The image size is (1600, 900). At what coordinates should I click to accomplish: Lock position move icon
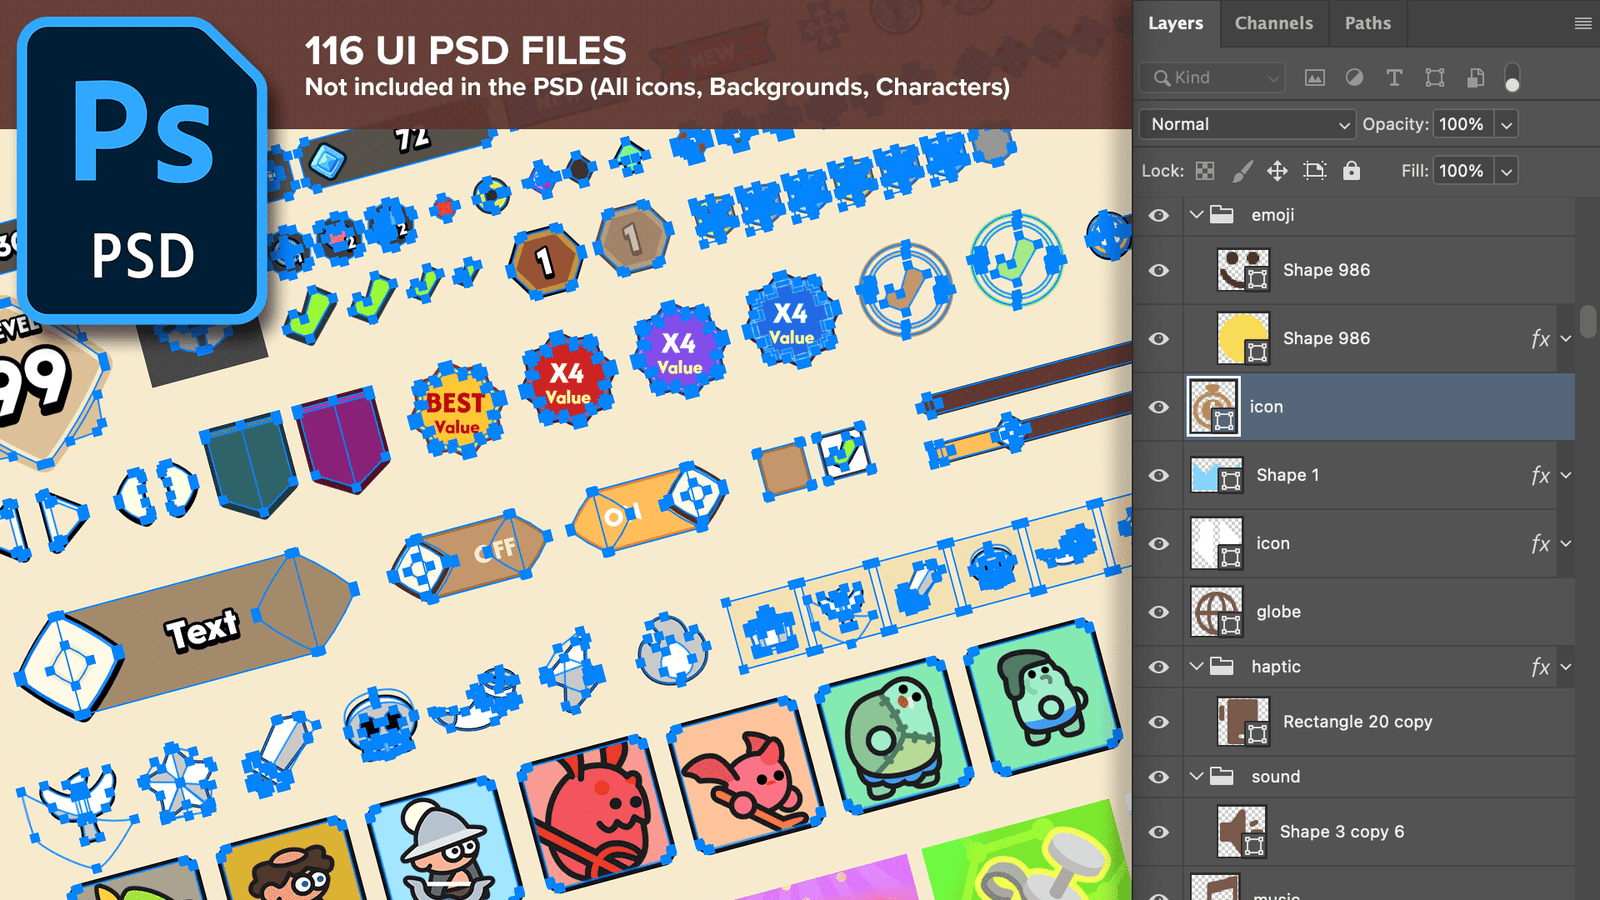pyautogui.click(x=1277, y=171)
